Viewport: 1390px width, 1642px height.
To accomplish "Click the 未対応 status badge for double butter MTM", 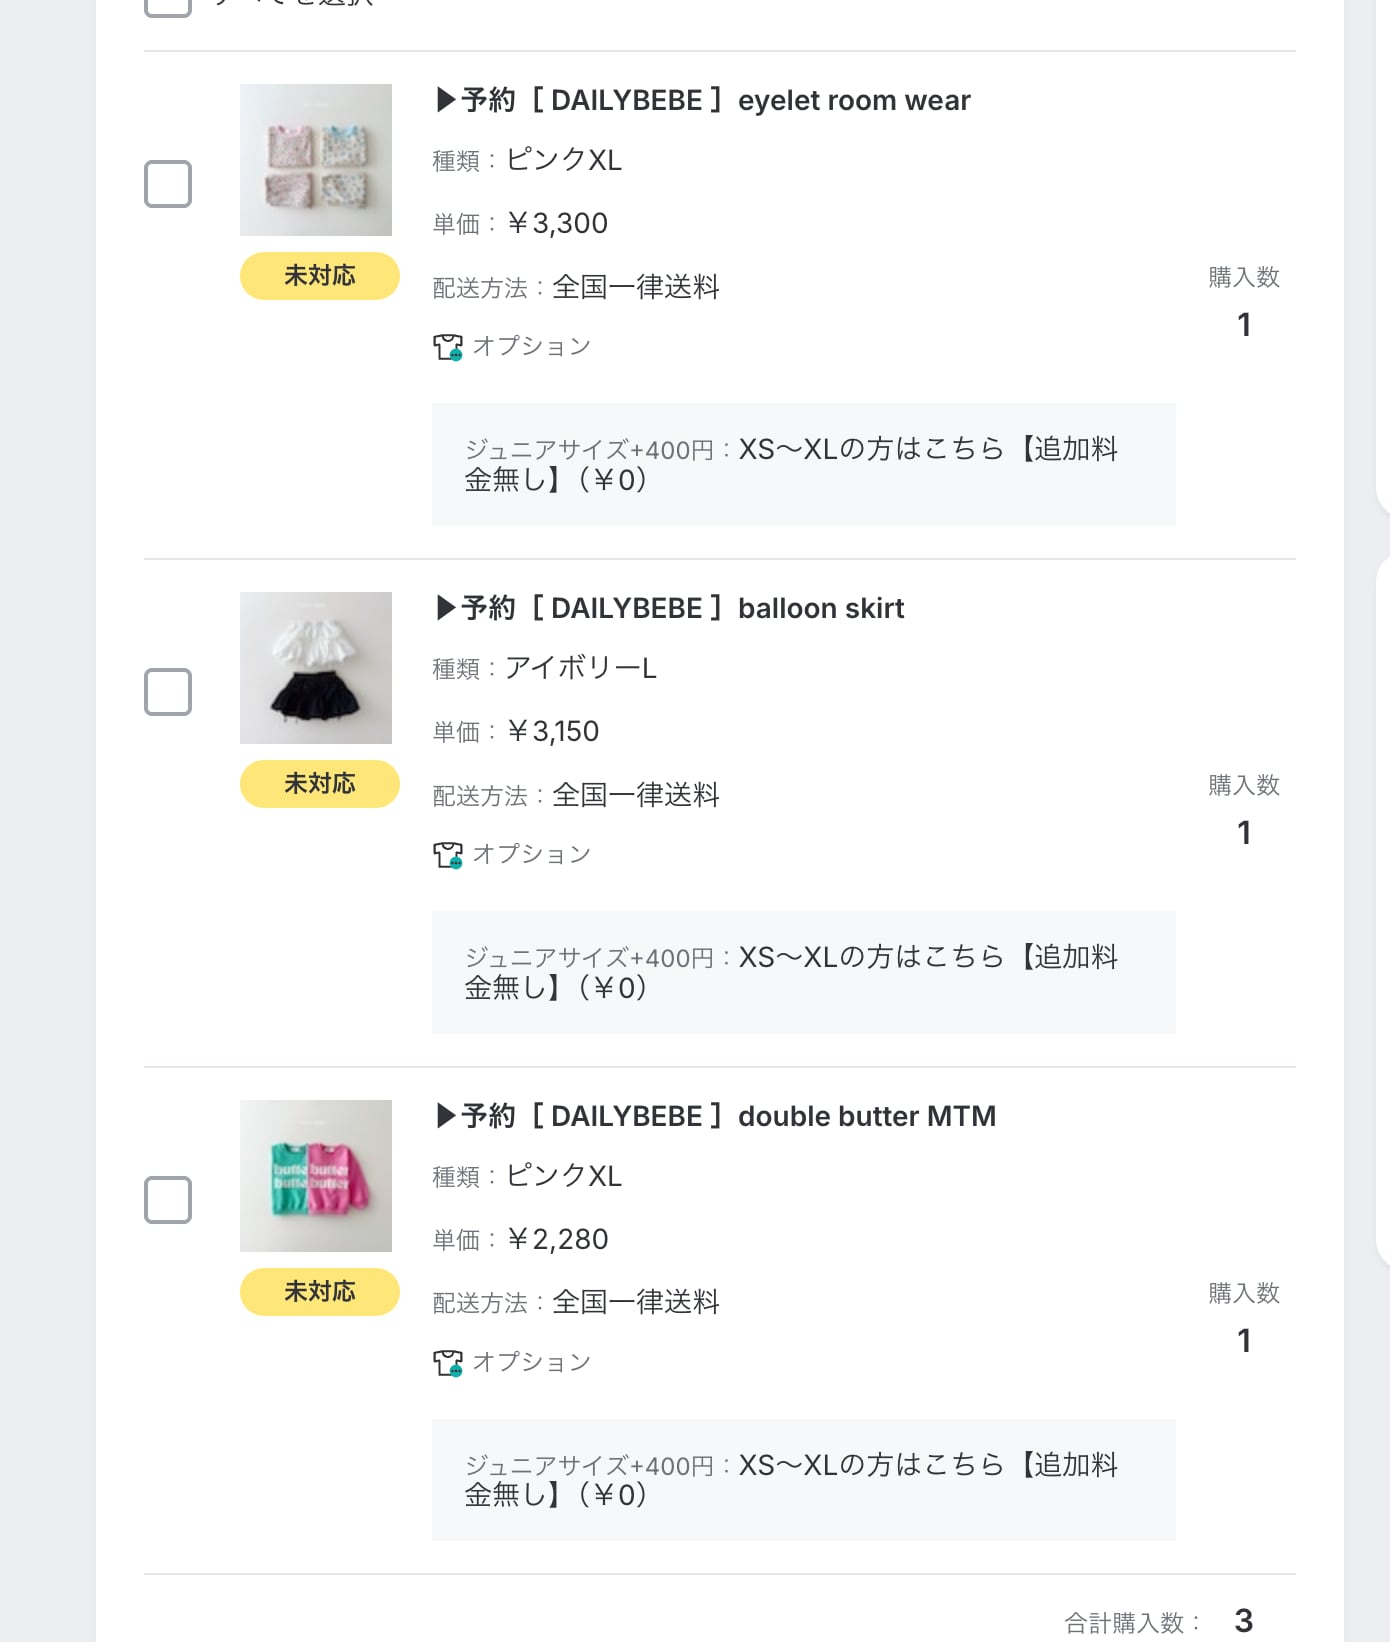I will tap(320, 1292).
